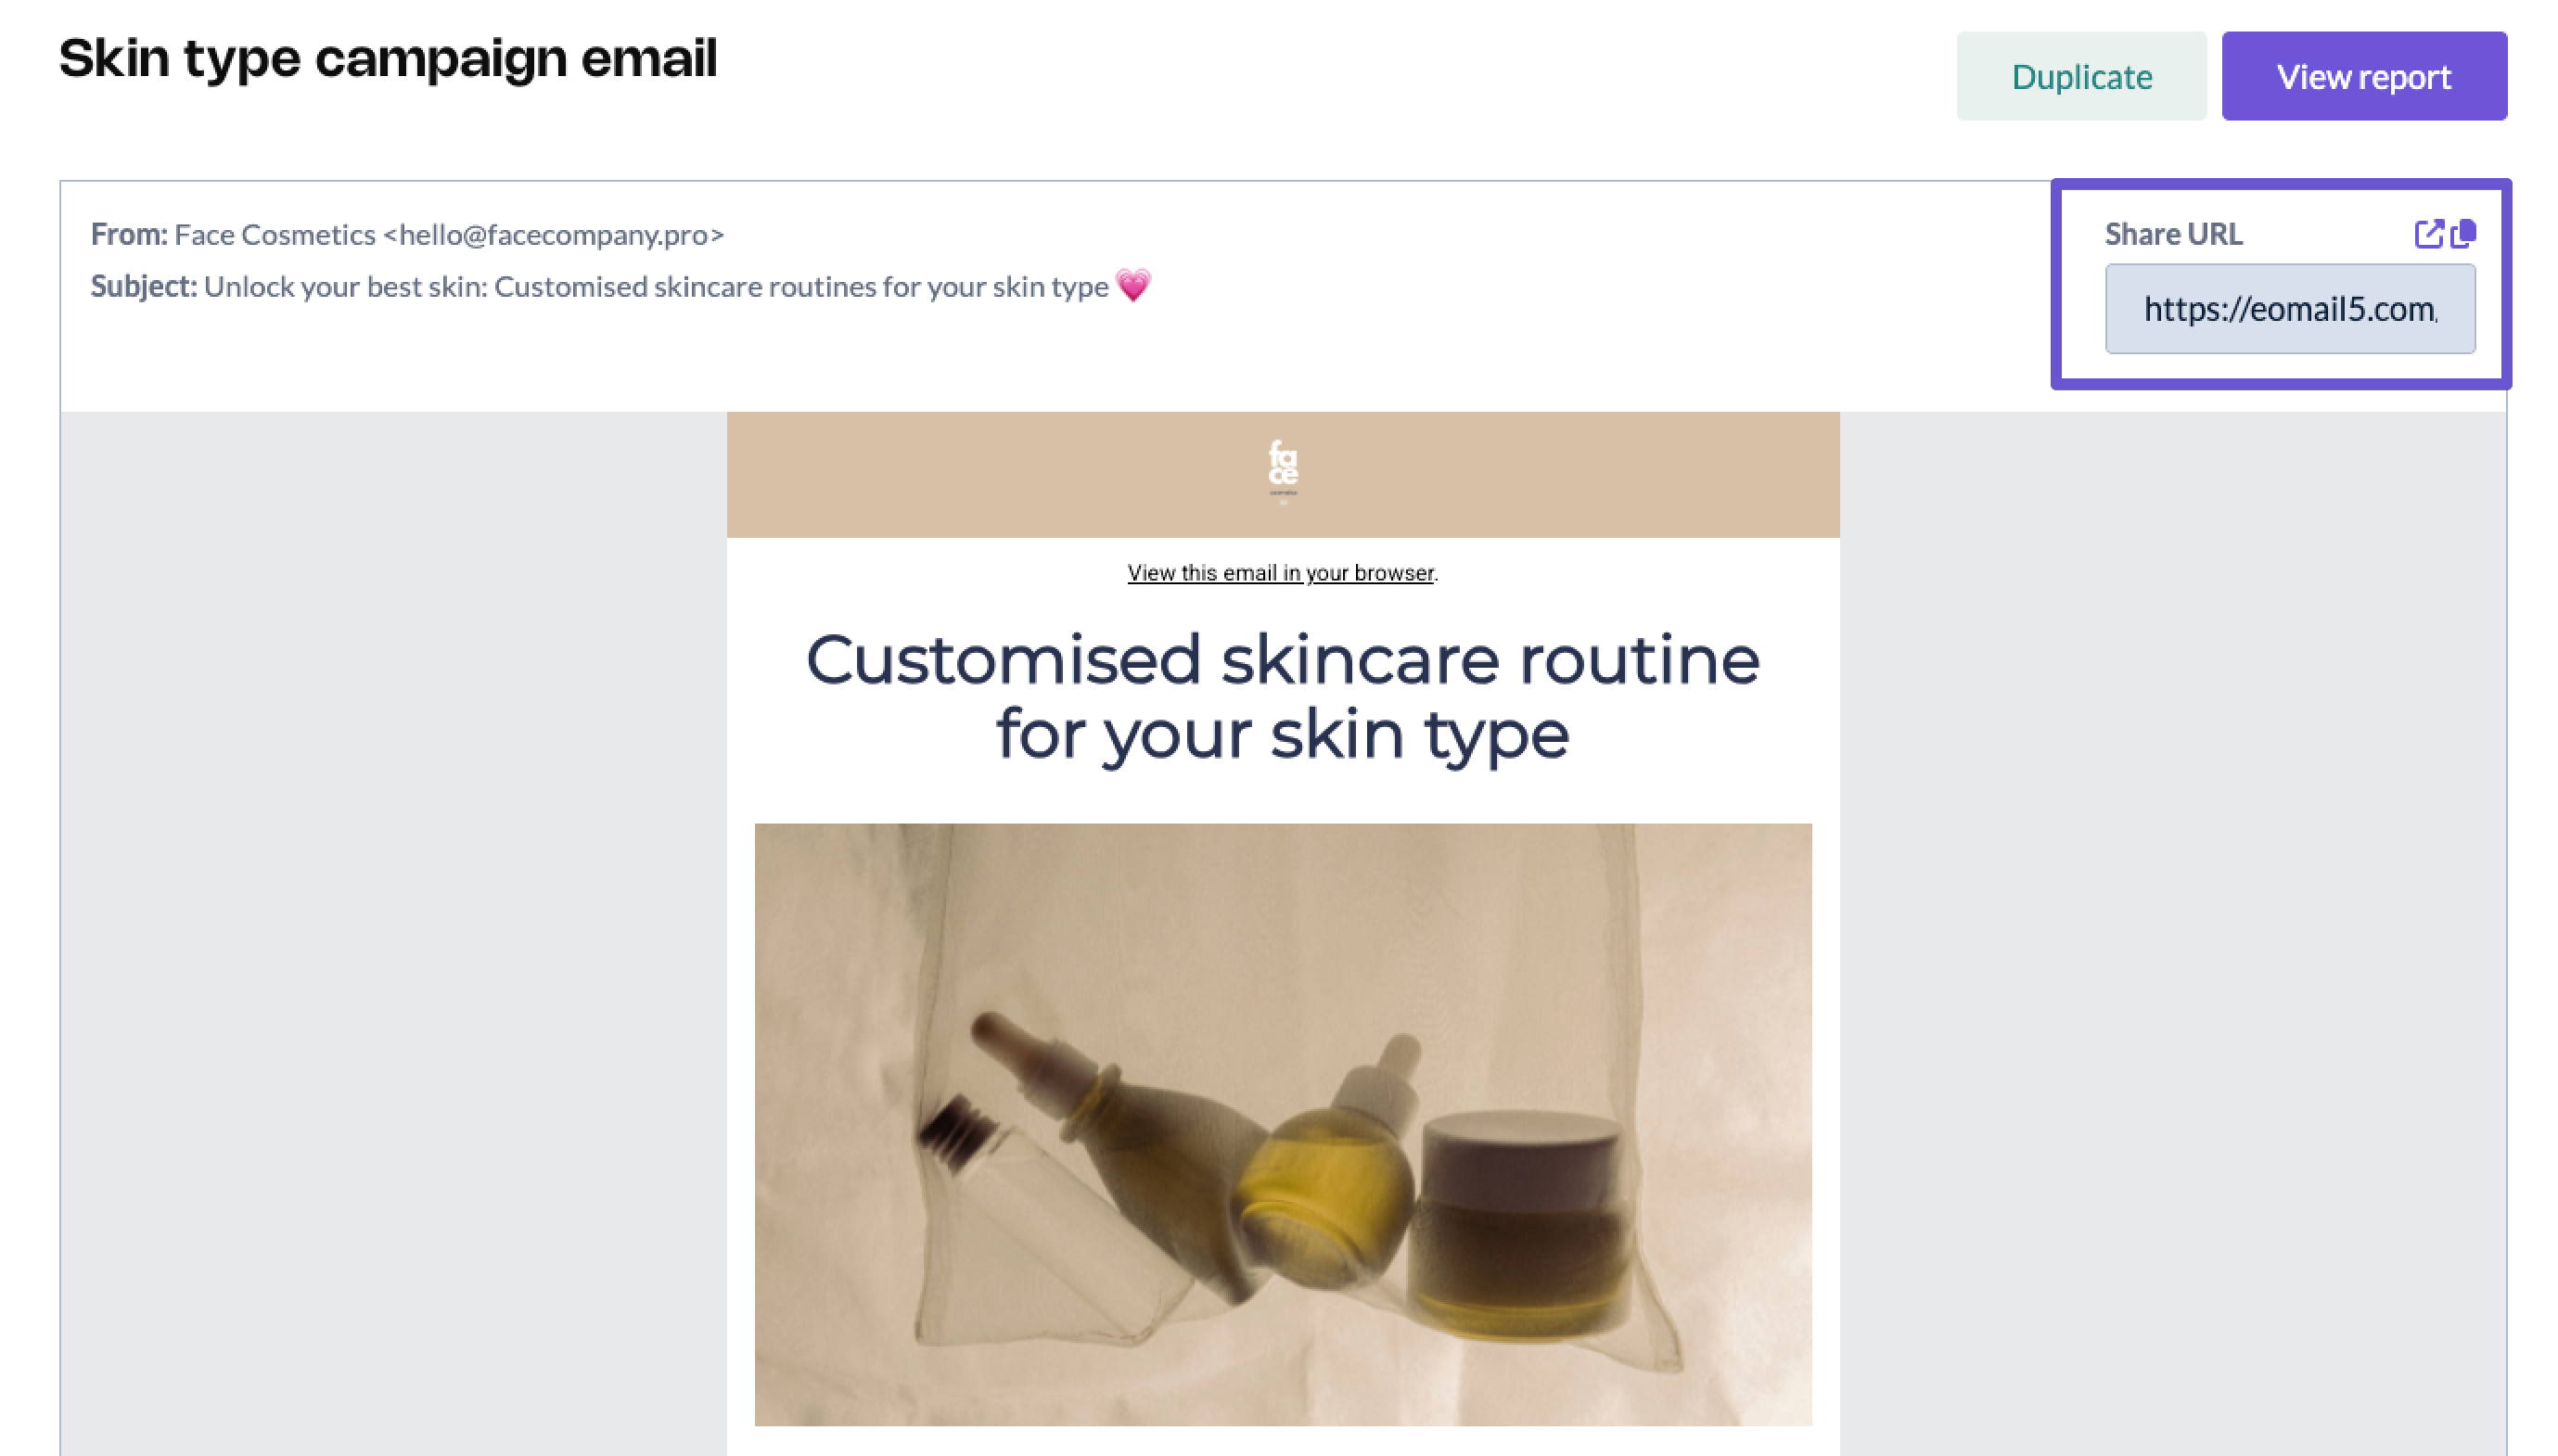The height and width of the screenshot is (1456, 2558).
Task: Click the sender address hello@facecompany.pro
Action: (553, 234)
